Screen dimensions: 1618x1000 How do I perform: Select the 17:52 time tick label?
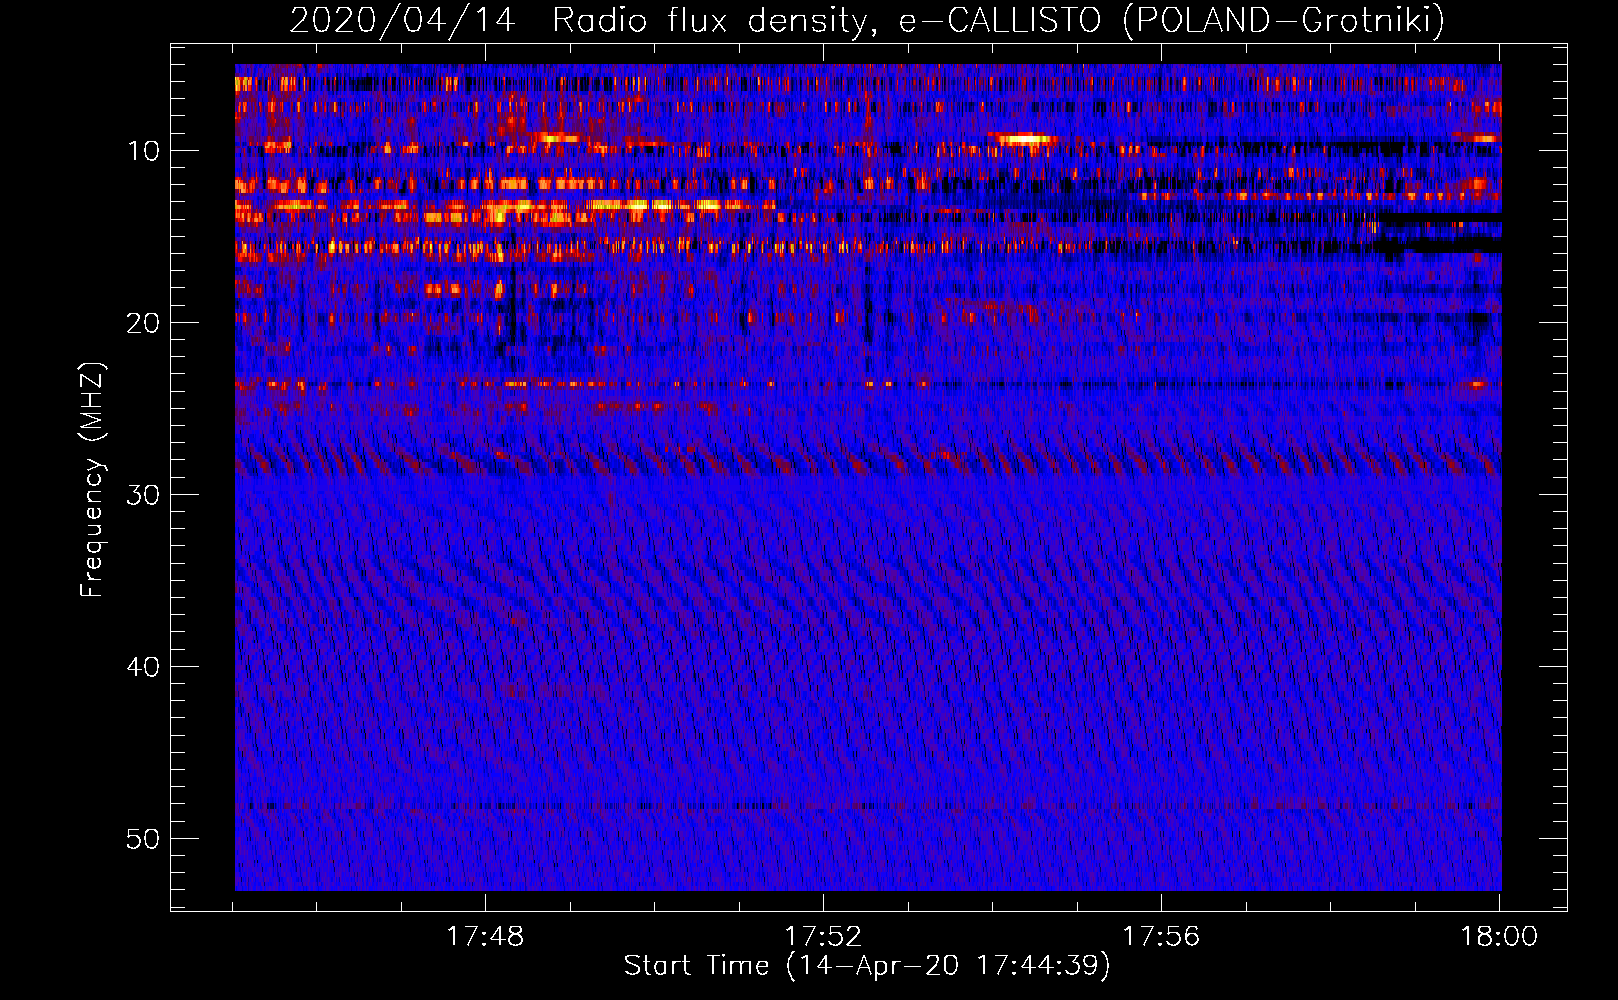(823, 937)
